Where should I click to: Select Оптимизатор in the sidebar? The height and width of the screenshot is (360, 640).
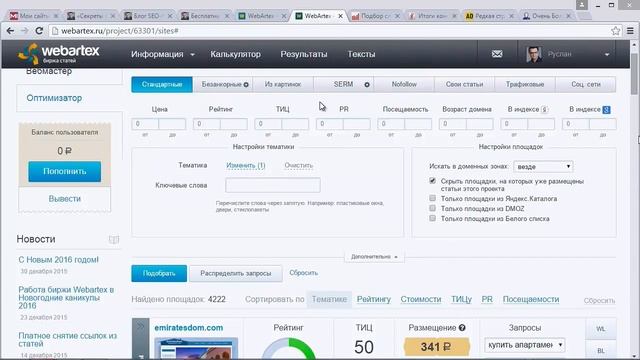click(x=54, y=98)
